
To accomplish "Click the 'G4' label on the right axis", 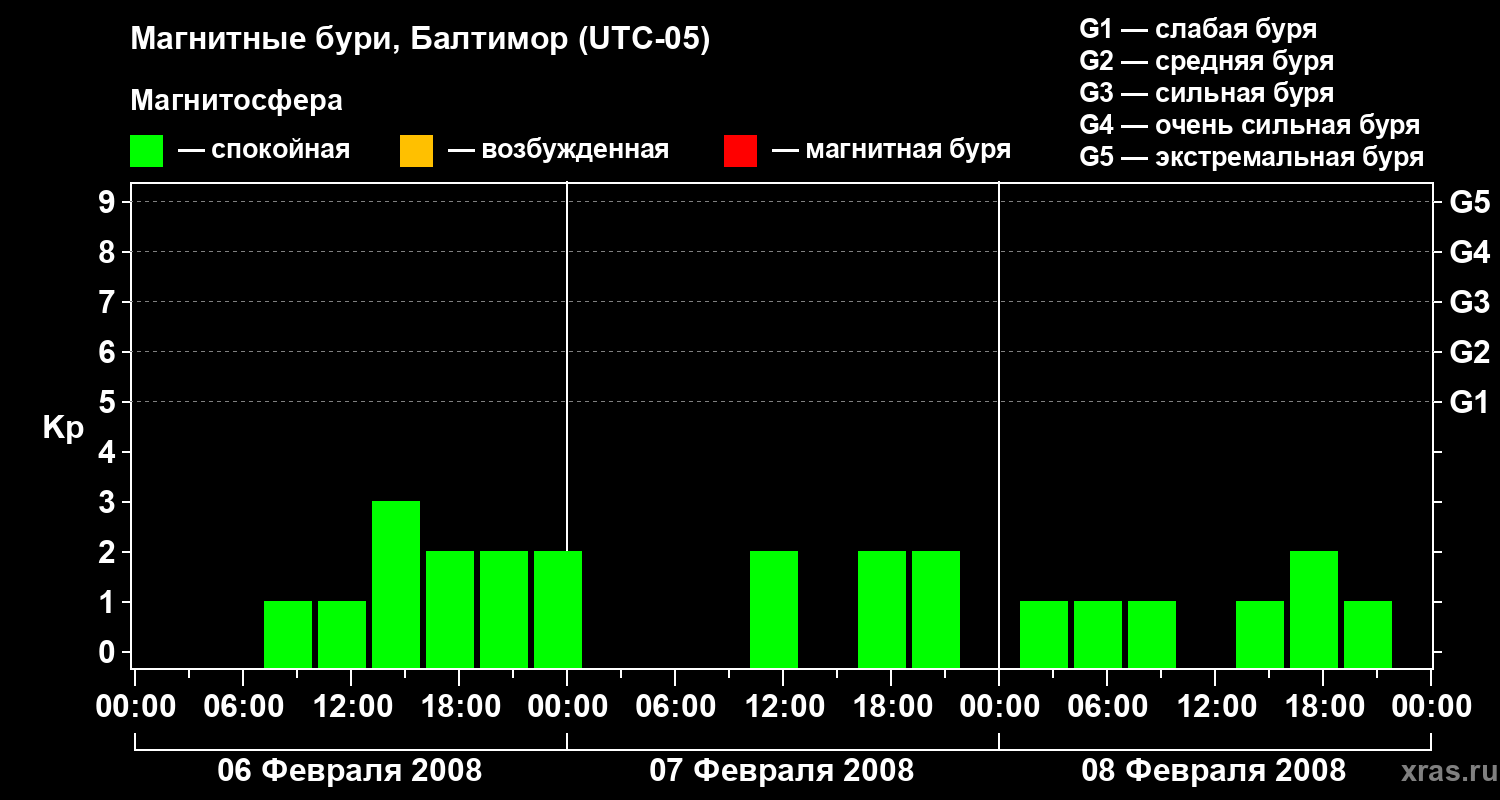I will coord(1469,252).
